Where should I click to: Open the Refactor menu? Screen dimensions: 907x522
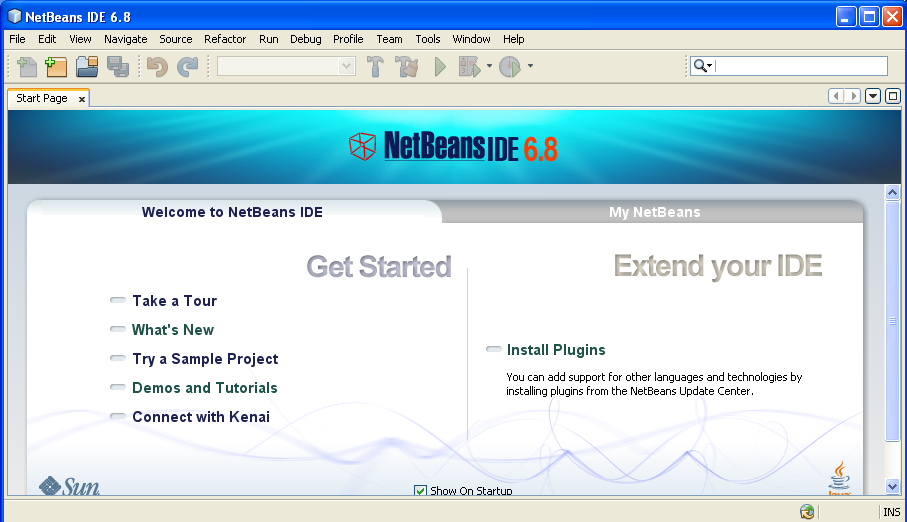(x=225, y=39)
